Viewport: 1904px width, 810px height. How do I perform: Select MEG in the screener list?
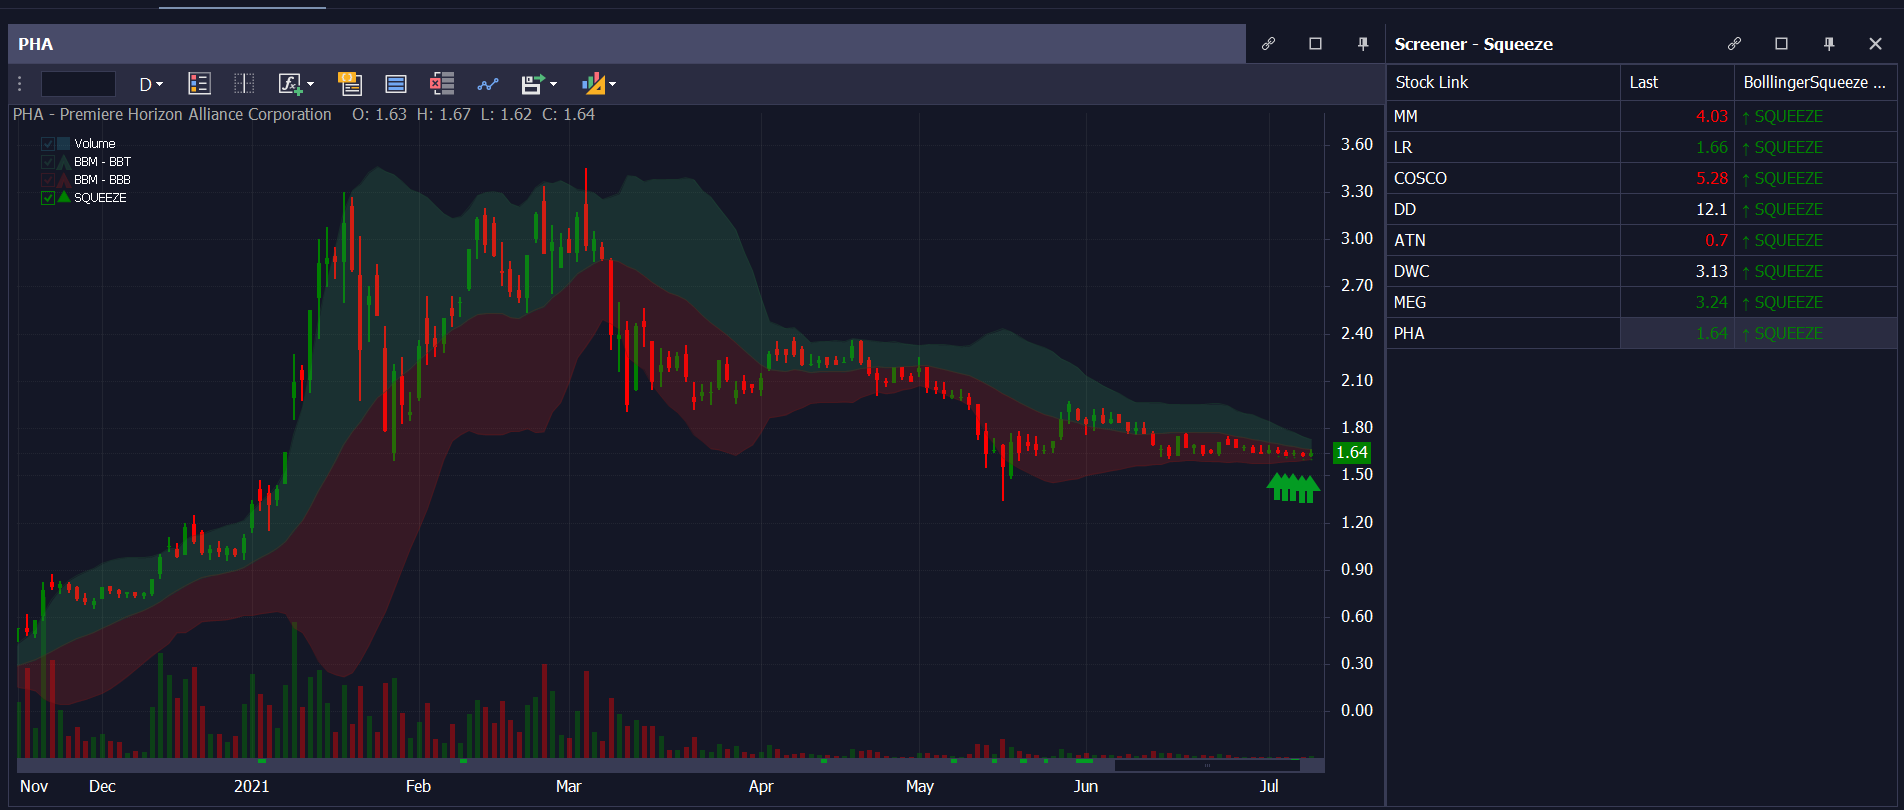pos(1410,302)
